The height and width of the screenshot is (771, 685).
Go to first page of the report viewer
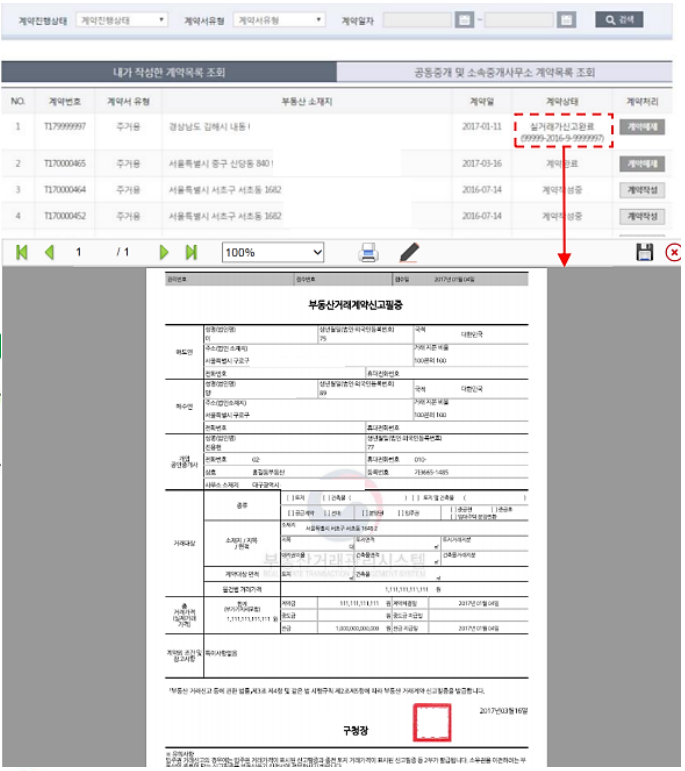click(22, 253)
